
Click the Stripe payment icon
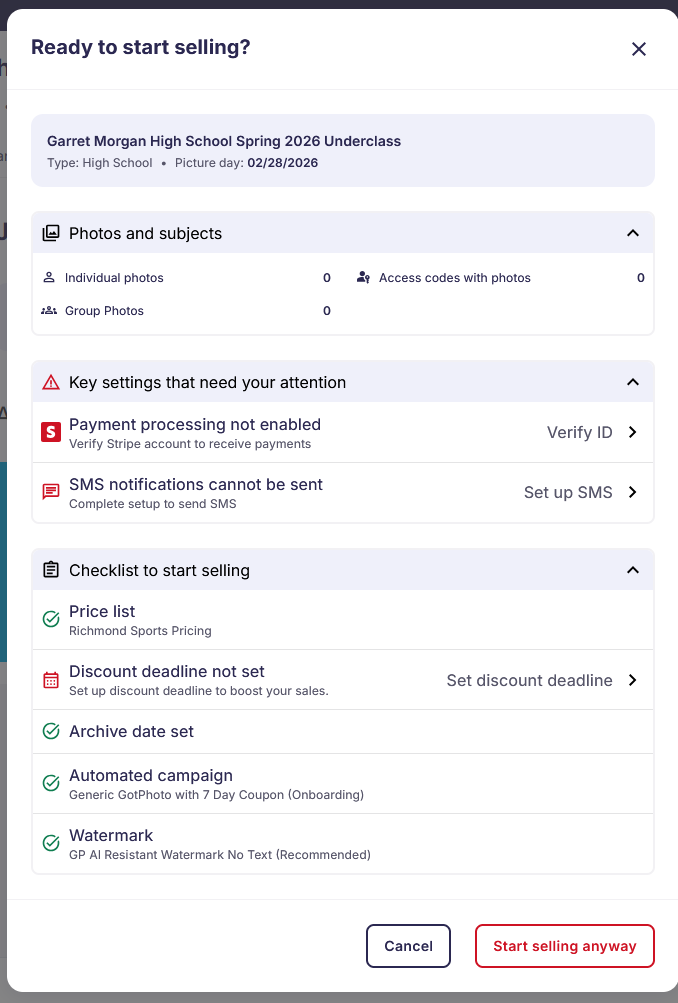click(51, 431)
